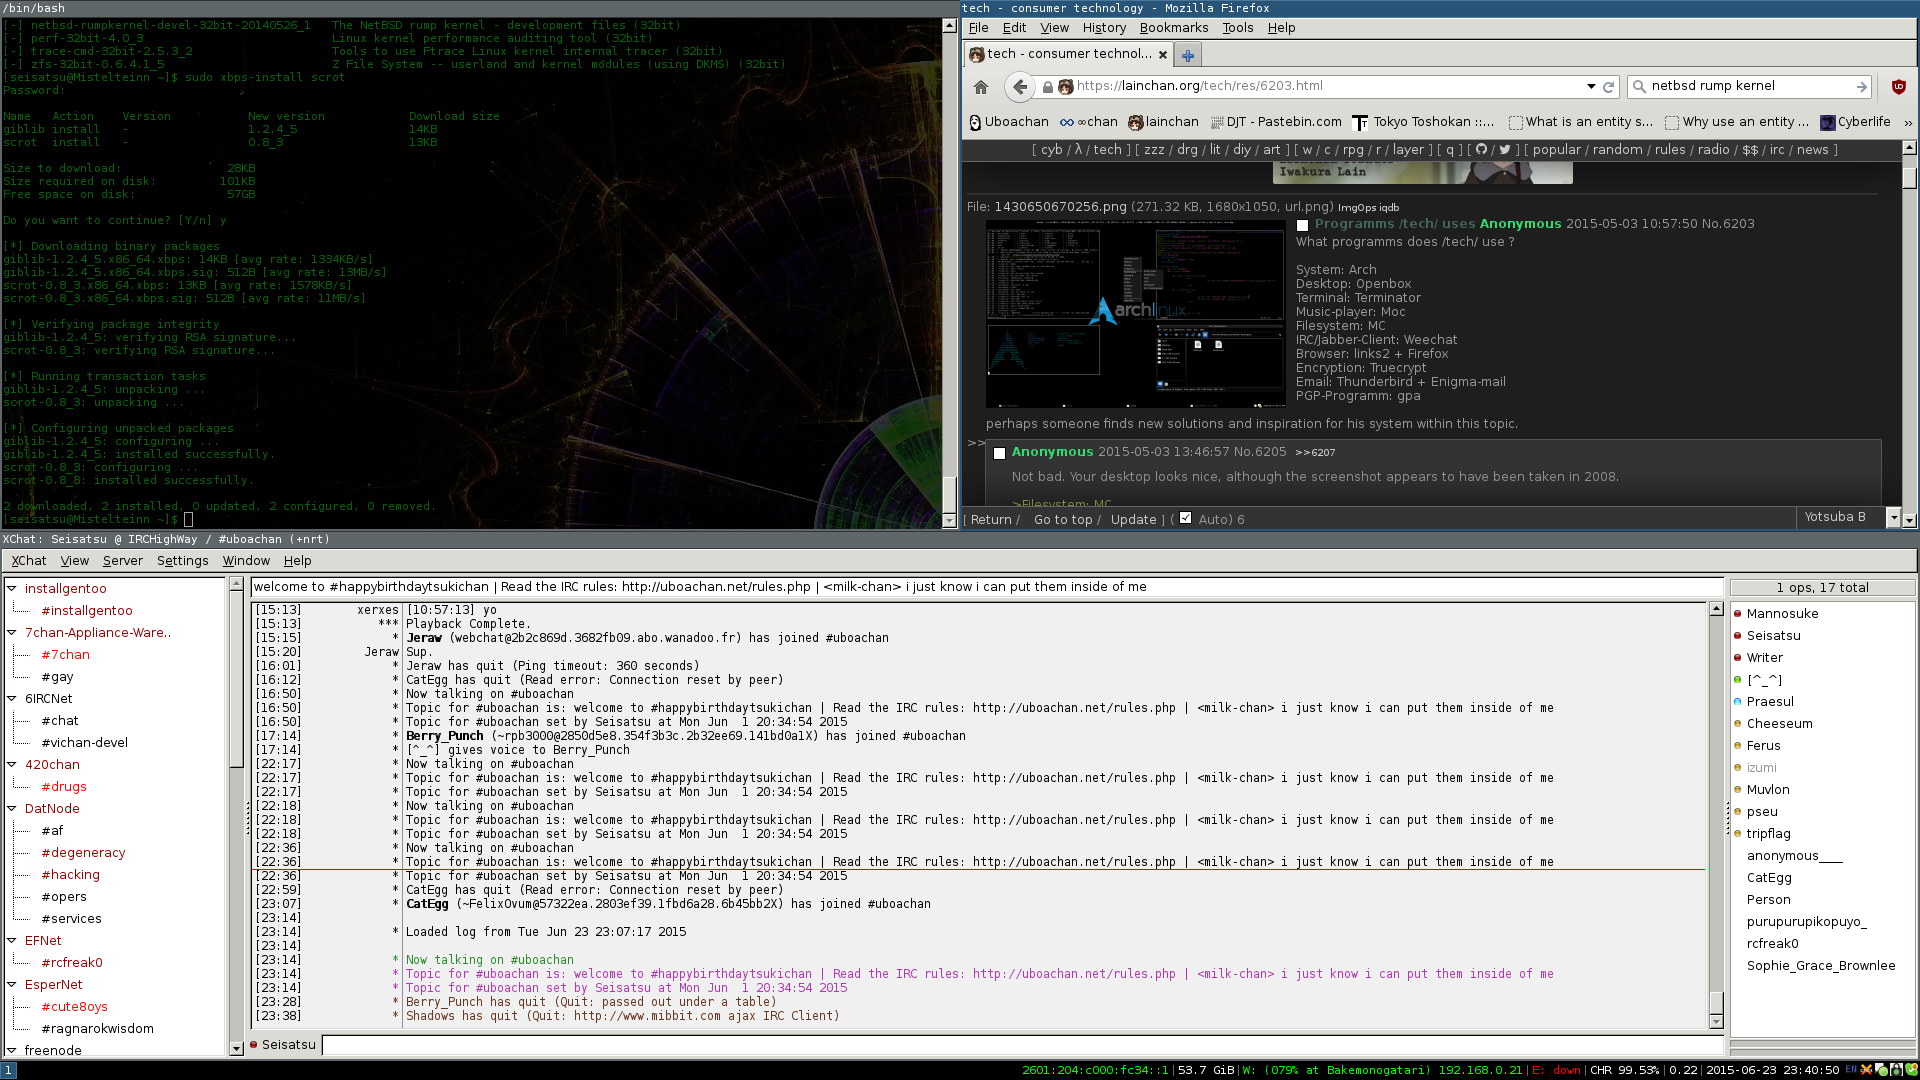The width and height of the screenshot is (1920, 1080).
Task: Select the #vichan-devel channel
Action: coord(84,743)
